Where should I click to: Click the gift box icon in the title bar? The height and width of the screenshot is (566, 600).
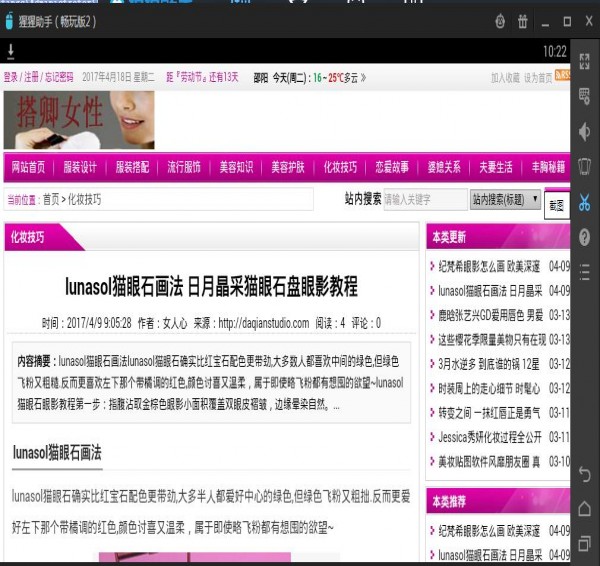click(522, 21)
